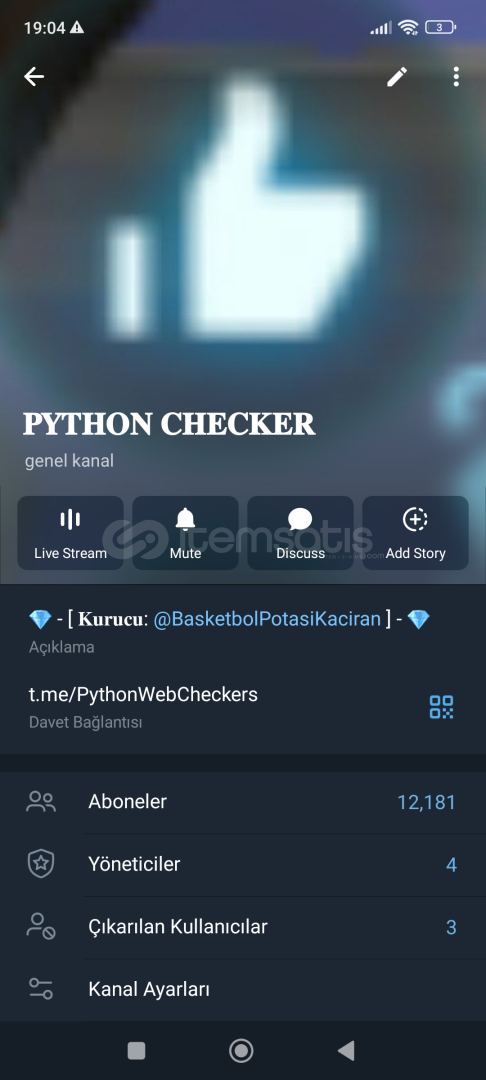This screenshot has height=1080, width=486.
Task: Tap the Android home circle button
Action: coord(241,1050)
